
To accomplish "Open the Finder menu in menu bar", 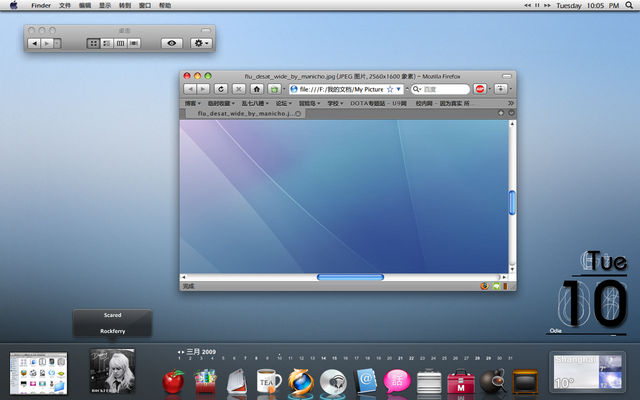I will pyautogui.click(x=40, y=5).
